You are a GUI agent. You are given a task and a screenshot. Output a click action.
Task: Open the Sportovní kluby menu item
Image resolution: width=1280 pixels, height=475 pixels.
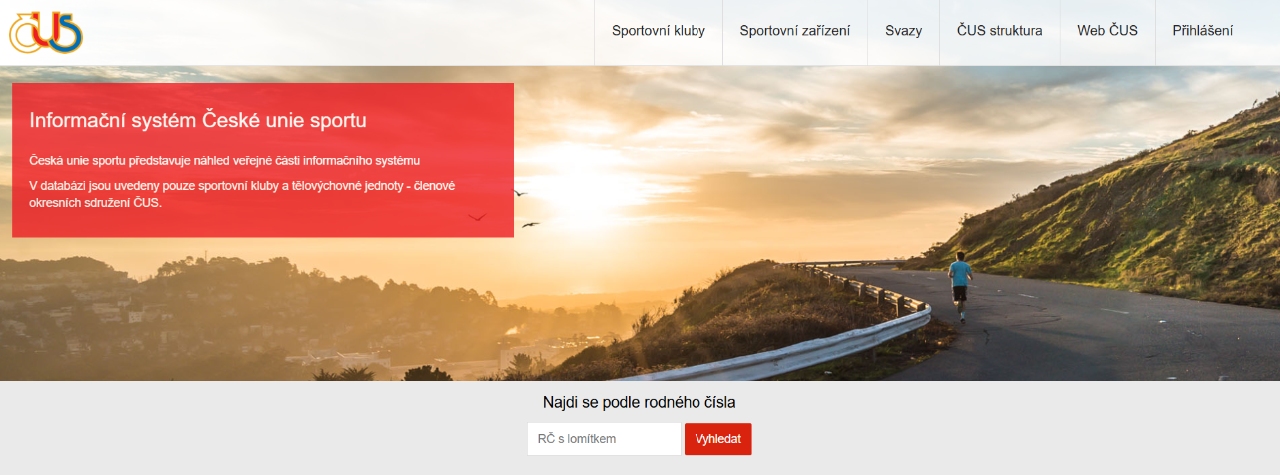(x=658, y=31)
